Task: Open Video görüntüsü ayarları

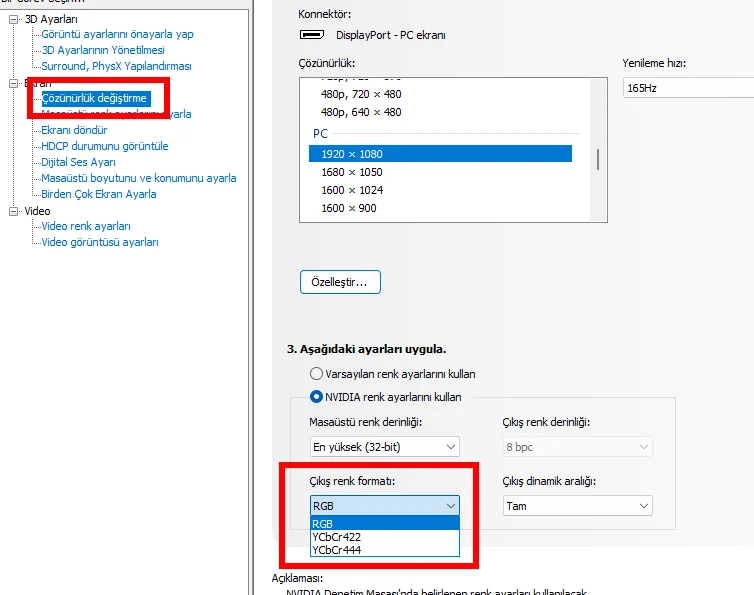Action: pyautogui.click(x=100, y=242)
